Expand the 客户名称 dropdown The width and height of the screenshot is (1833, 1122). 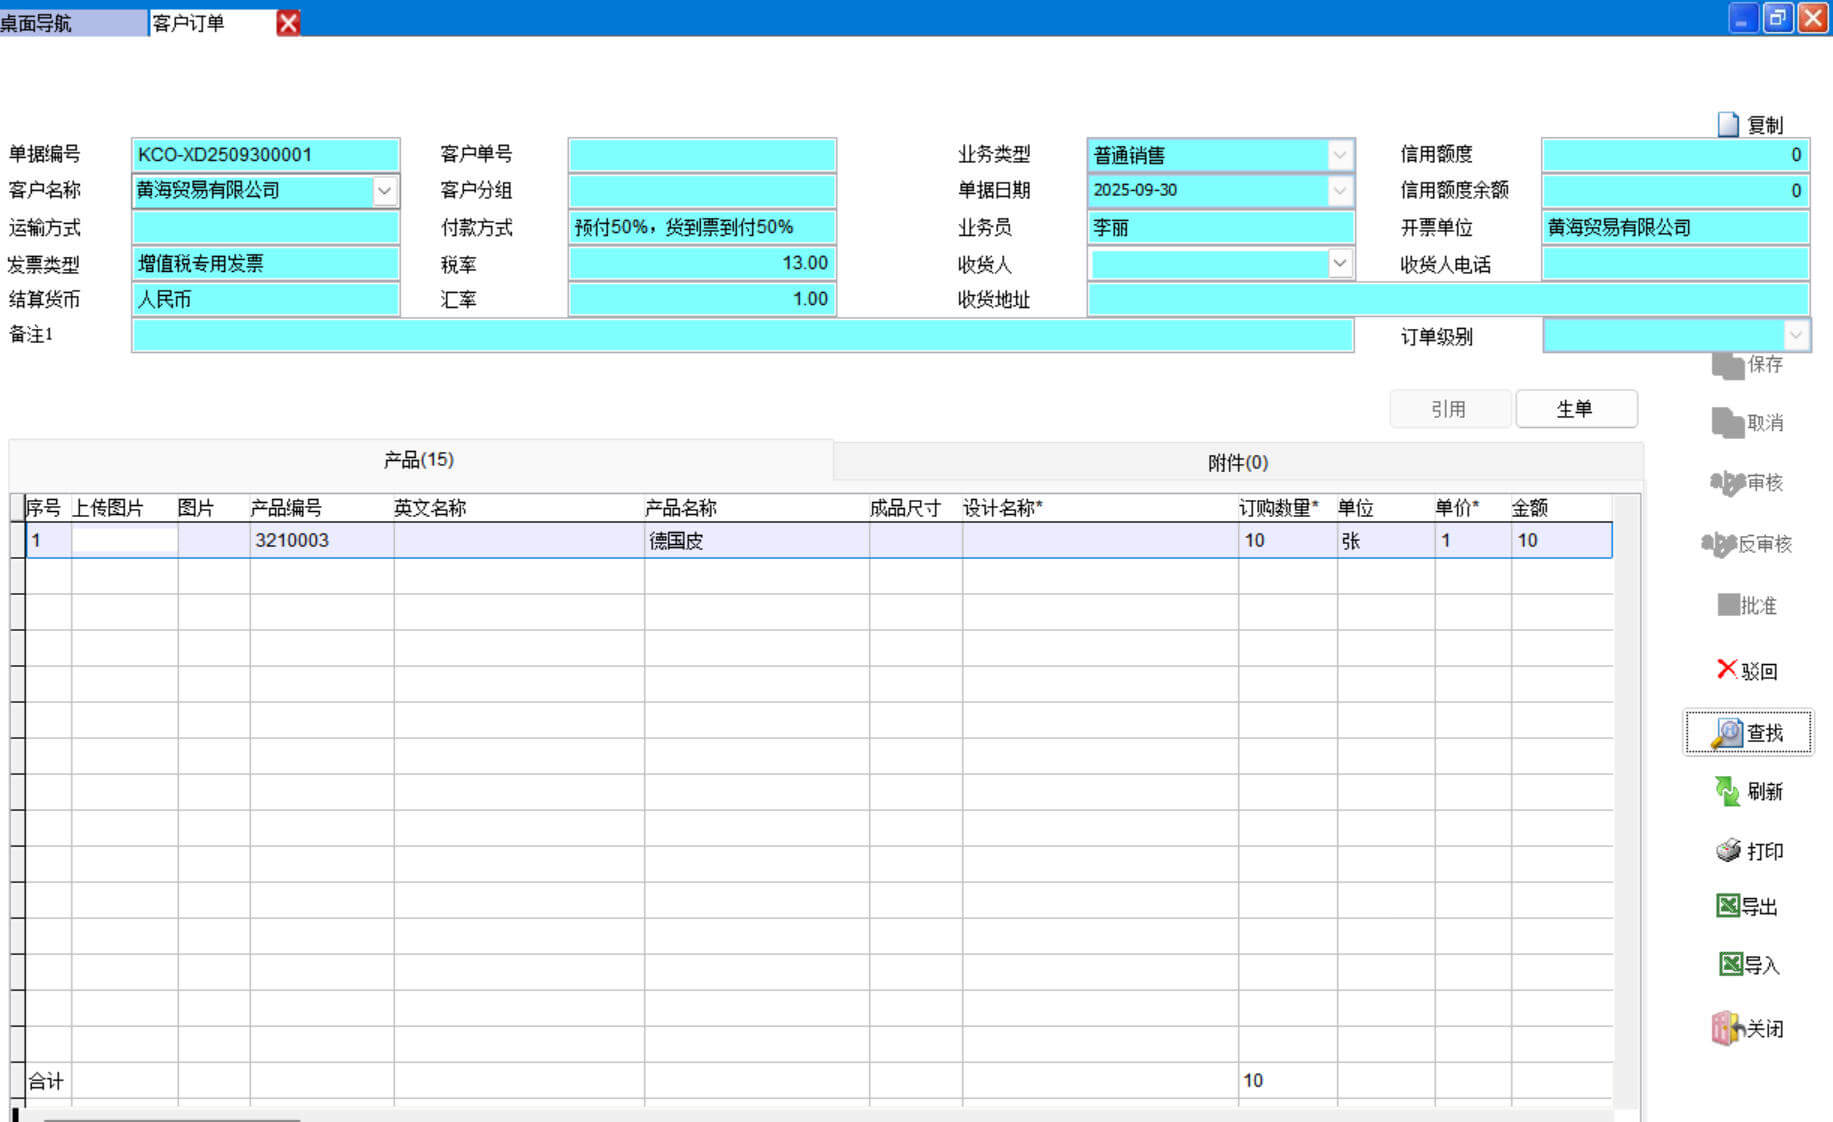384,191
